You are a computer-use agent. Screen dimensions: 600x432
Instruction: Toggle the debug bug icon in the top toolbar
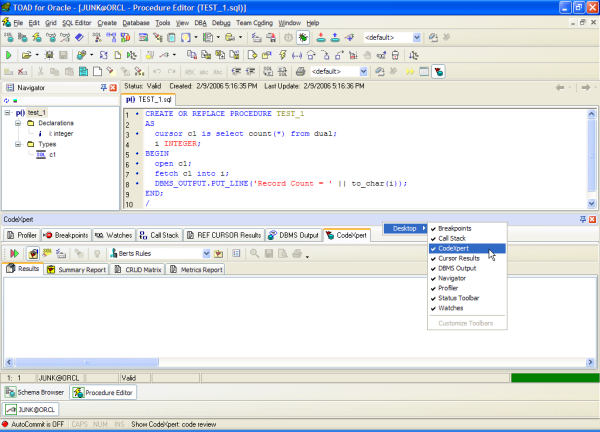click(x=303, y=37)
